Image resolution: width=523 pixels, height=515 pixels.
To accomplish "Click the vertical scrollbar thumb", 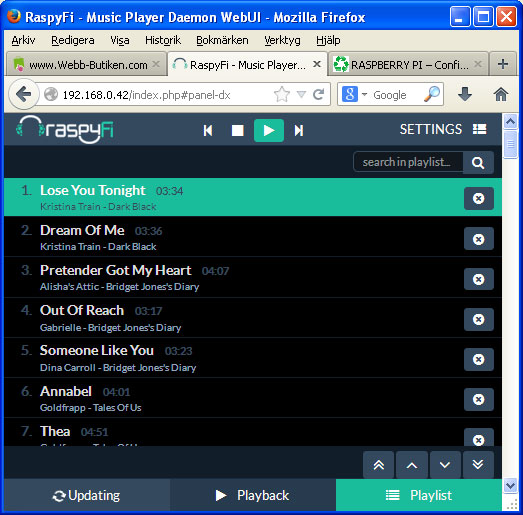I will (x=510, y=145).
